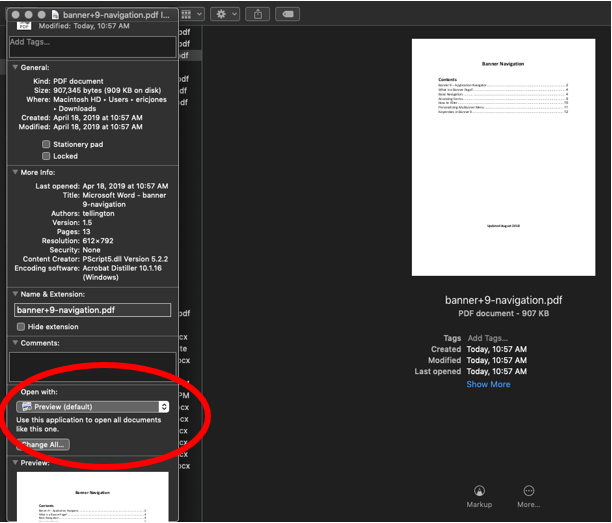Click the 'Microsoft Word - banner' title value
Image resolution: width=612 pixels, height=523 pixels.
tap(124, 195)
